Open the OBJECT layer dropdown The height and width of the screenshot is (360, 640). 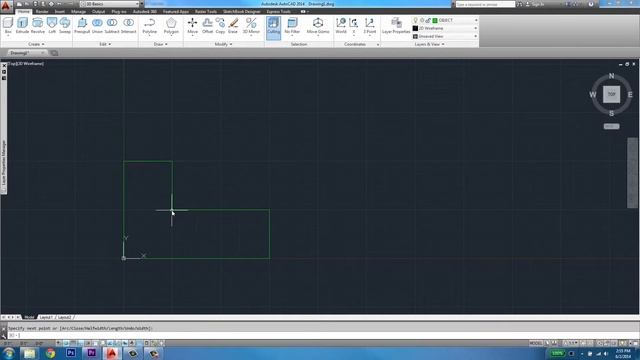[445, 20]
